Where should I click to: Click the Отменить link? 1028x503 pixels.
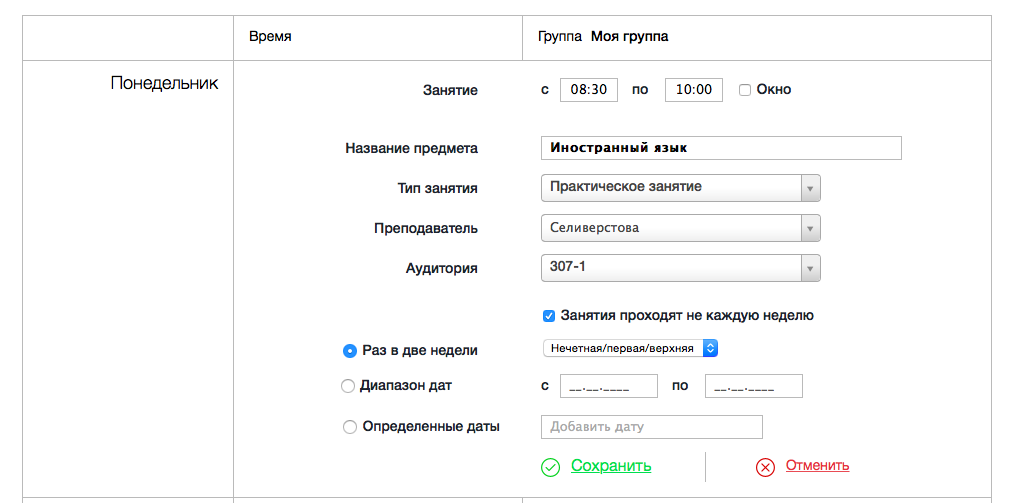point(817,465)
